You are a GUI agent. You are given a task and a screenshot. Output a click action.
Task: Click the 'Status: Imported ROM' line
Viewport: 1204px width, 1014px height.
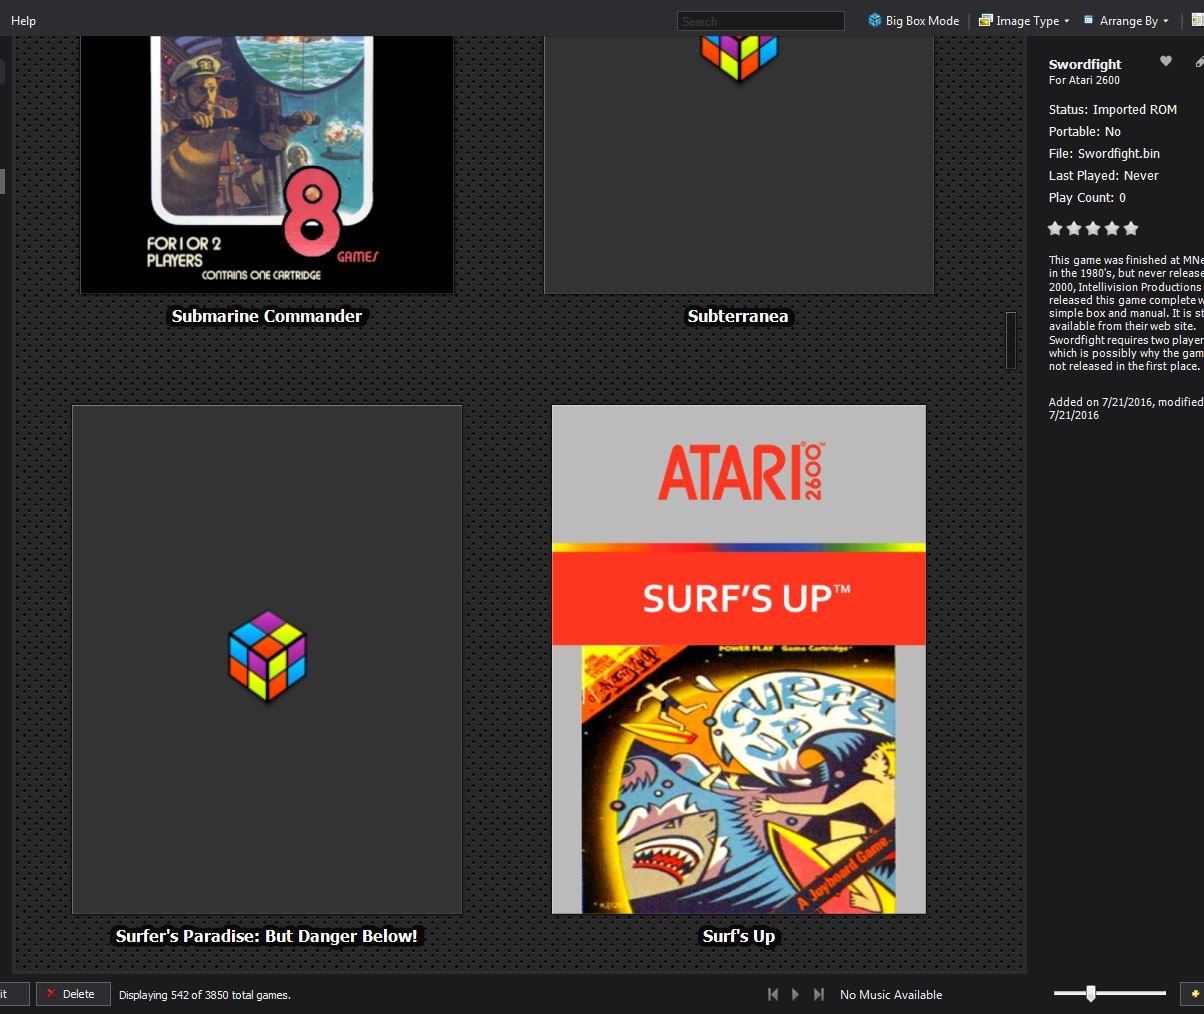coord(1113,110)
